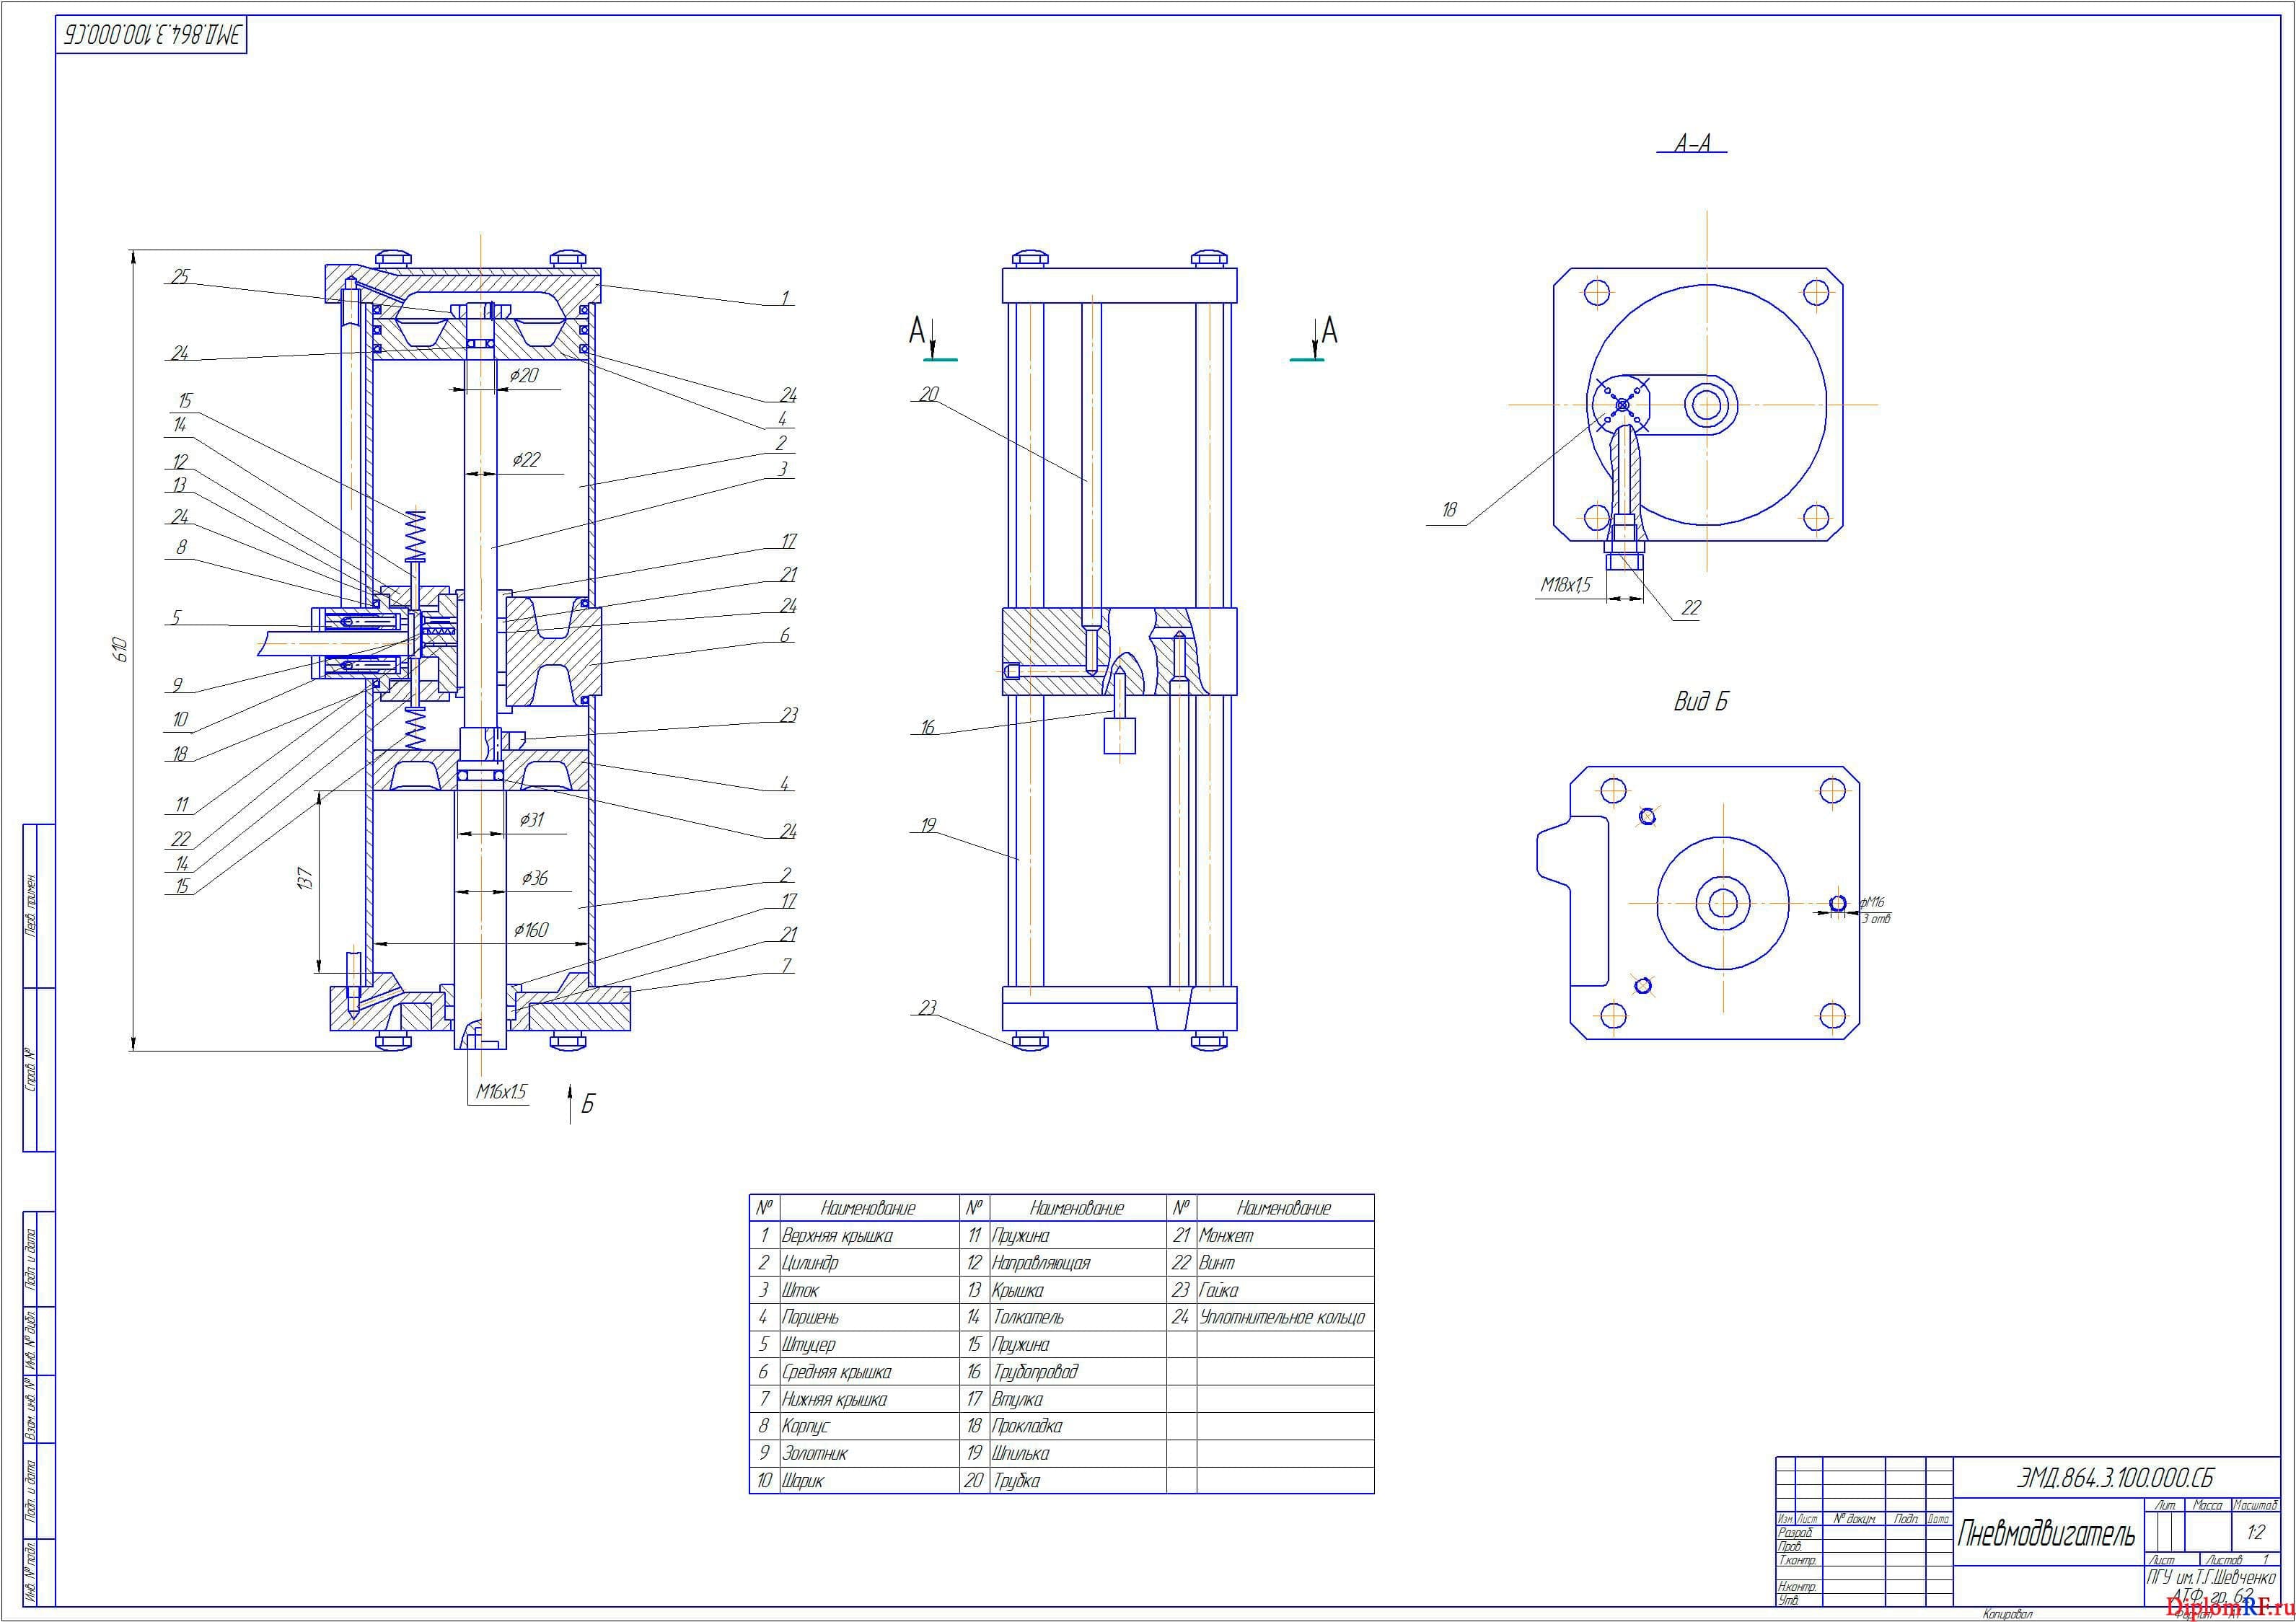
Task: Click the "φ36" diameter dimension
Action: point(534,877)
